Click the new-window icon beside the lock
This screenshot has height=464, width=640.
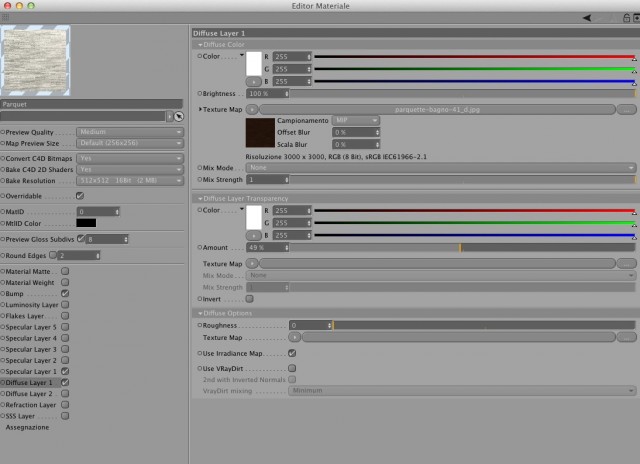(x=636, y=18)
